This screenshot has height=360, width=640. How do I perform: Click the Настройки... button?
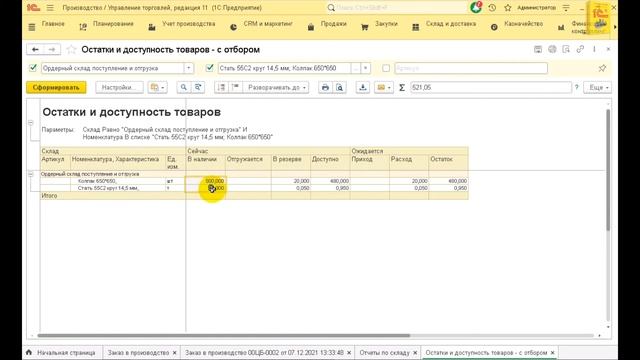pyautogui.click(x=119, y=87)
